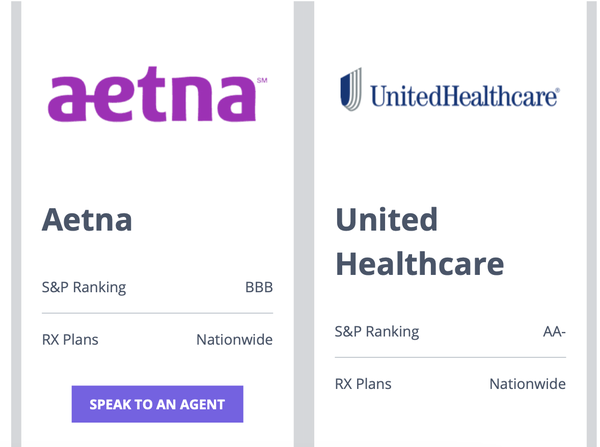Image resolution: width=600 pixels, height=447 pixels.
Task: Click the divider line in the Aetna card
Action: (x=157, y=314)
